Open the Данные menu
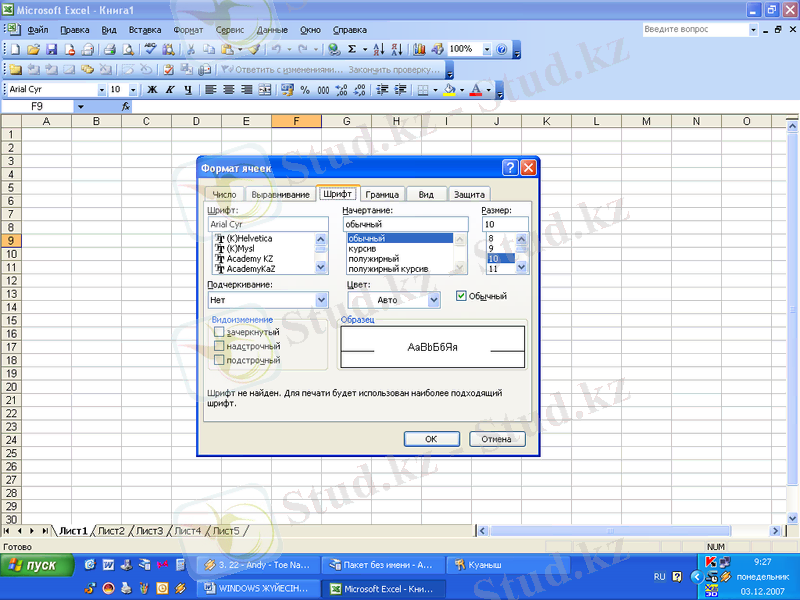The height and width of the screenshot is (600, 800). (272, 30)
